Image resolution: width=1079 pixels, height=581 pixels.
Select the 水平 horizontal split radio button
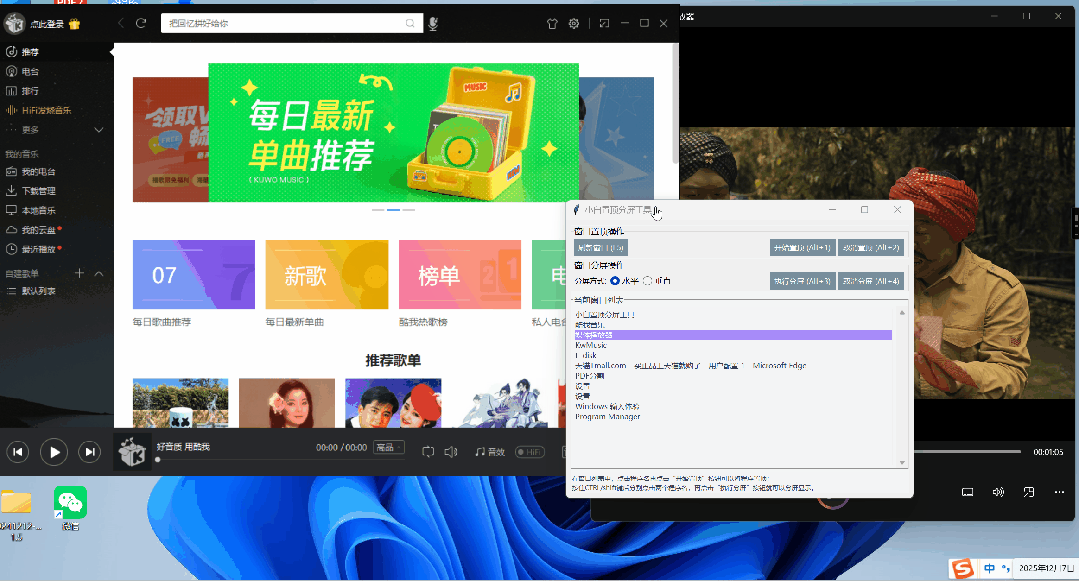615,281
